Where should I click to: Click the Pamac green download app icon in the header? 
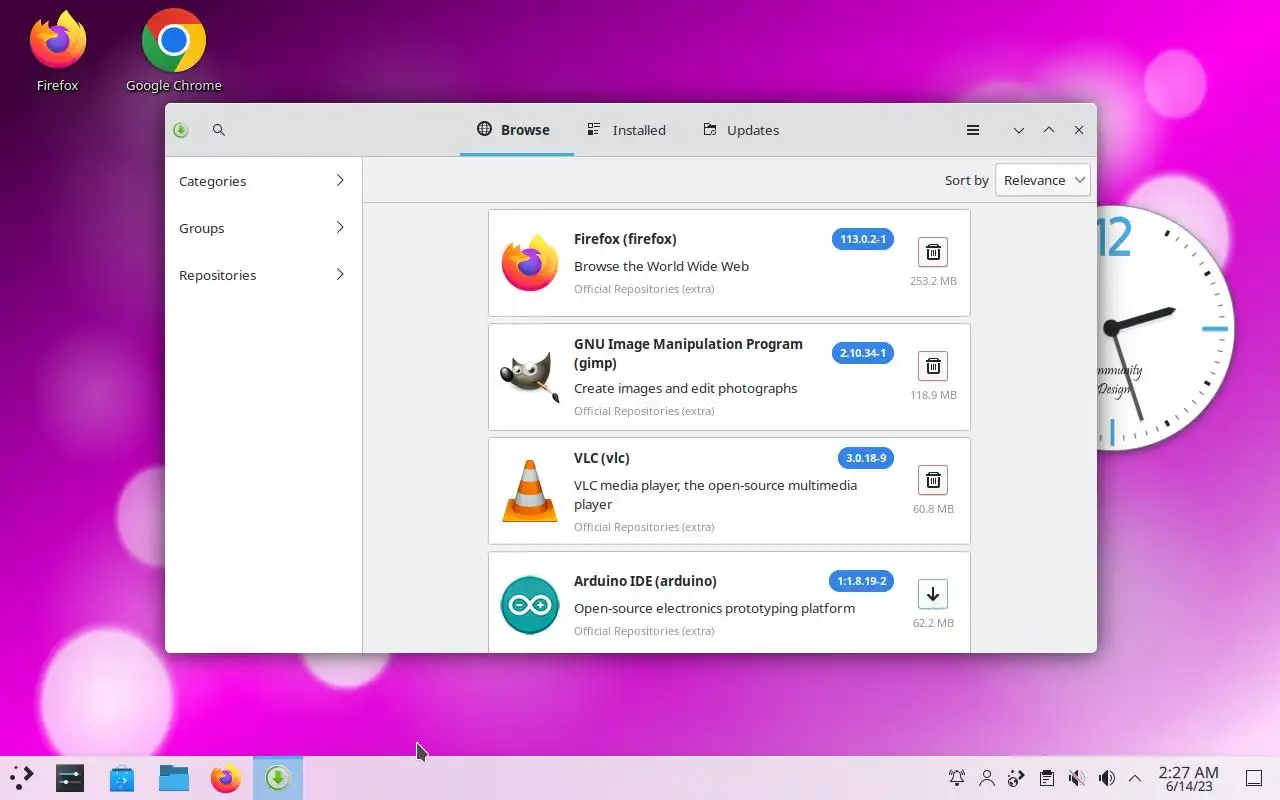181,130
